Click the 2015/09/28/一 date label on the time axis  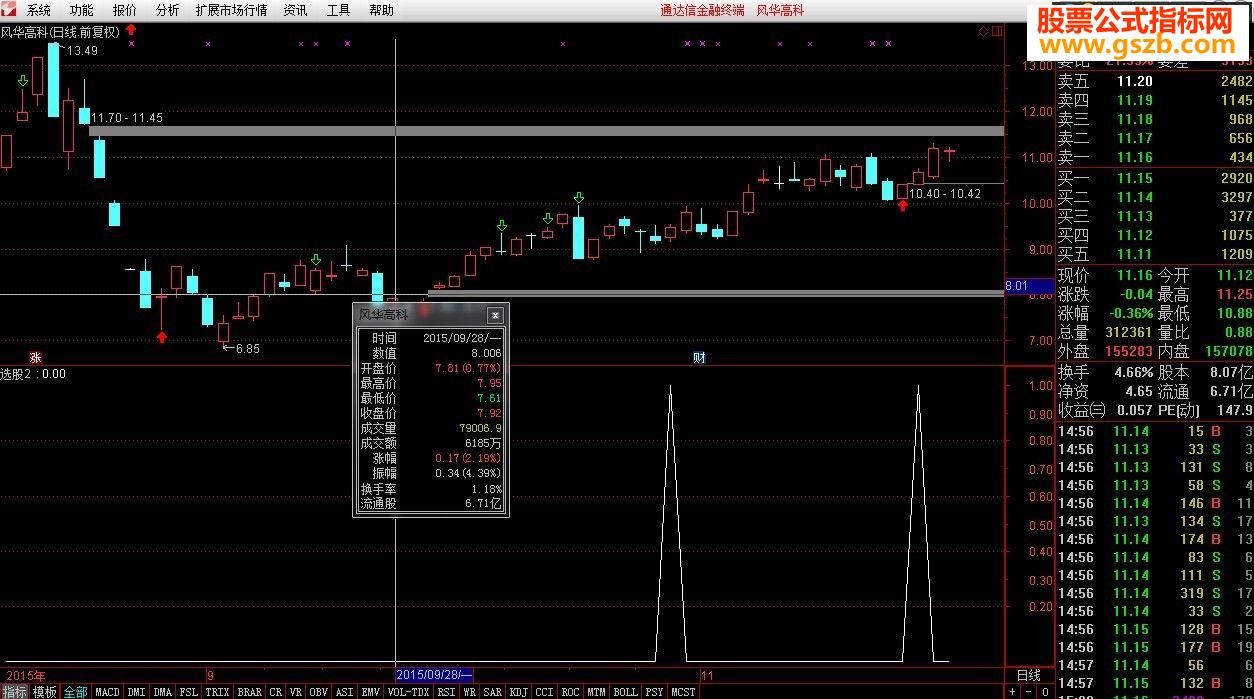click(434, 676)
